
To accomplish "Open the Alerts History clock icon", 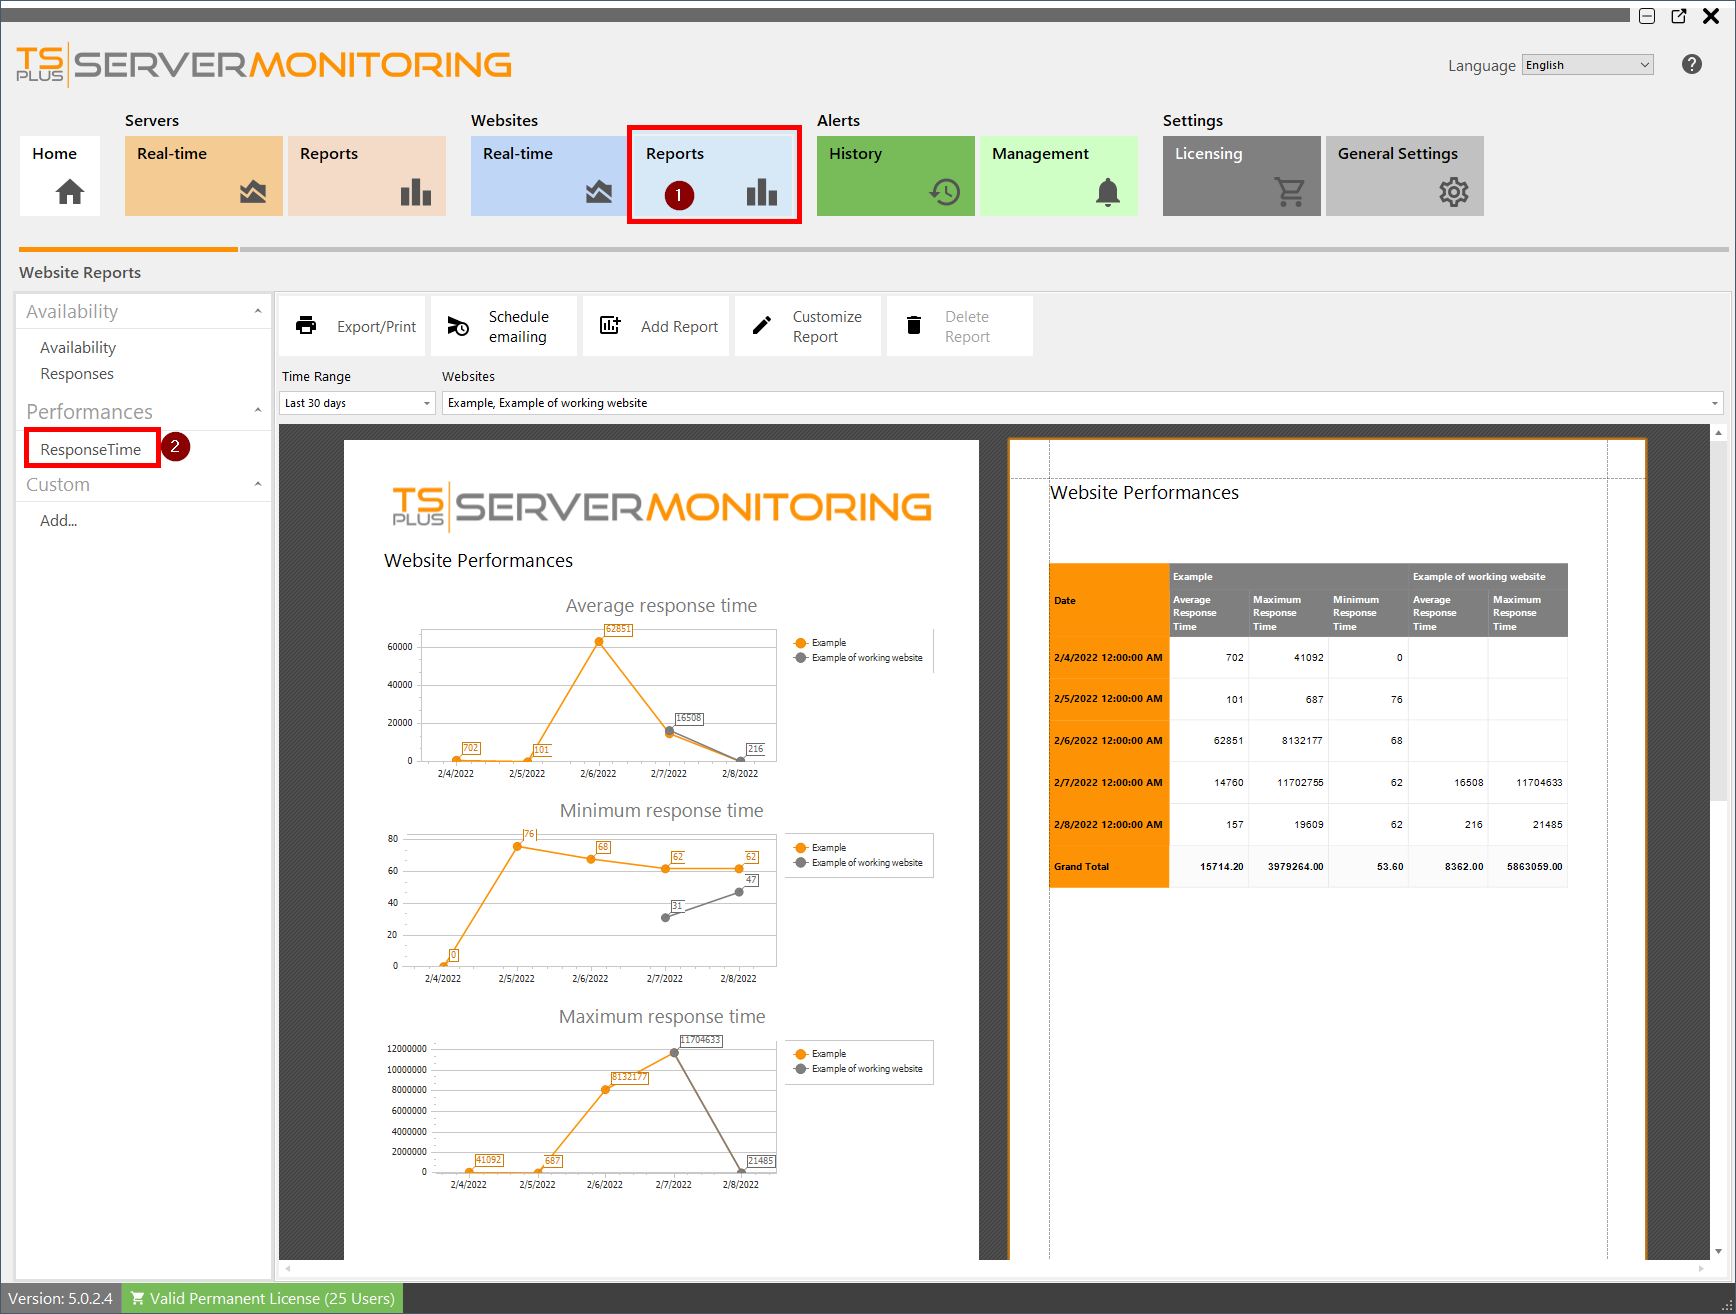I will [x=944, y=192].
